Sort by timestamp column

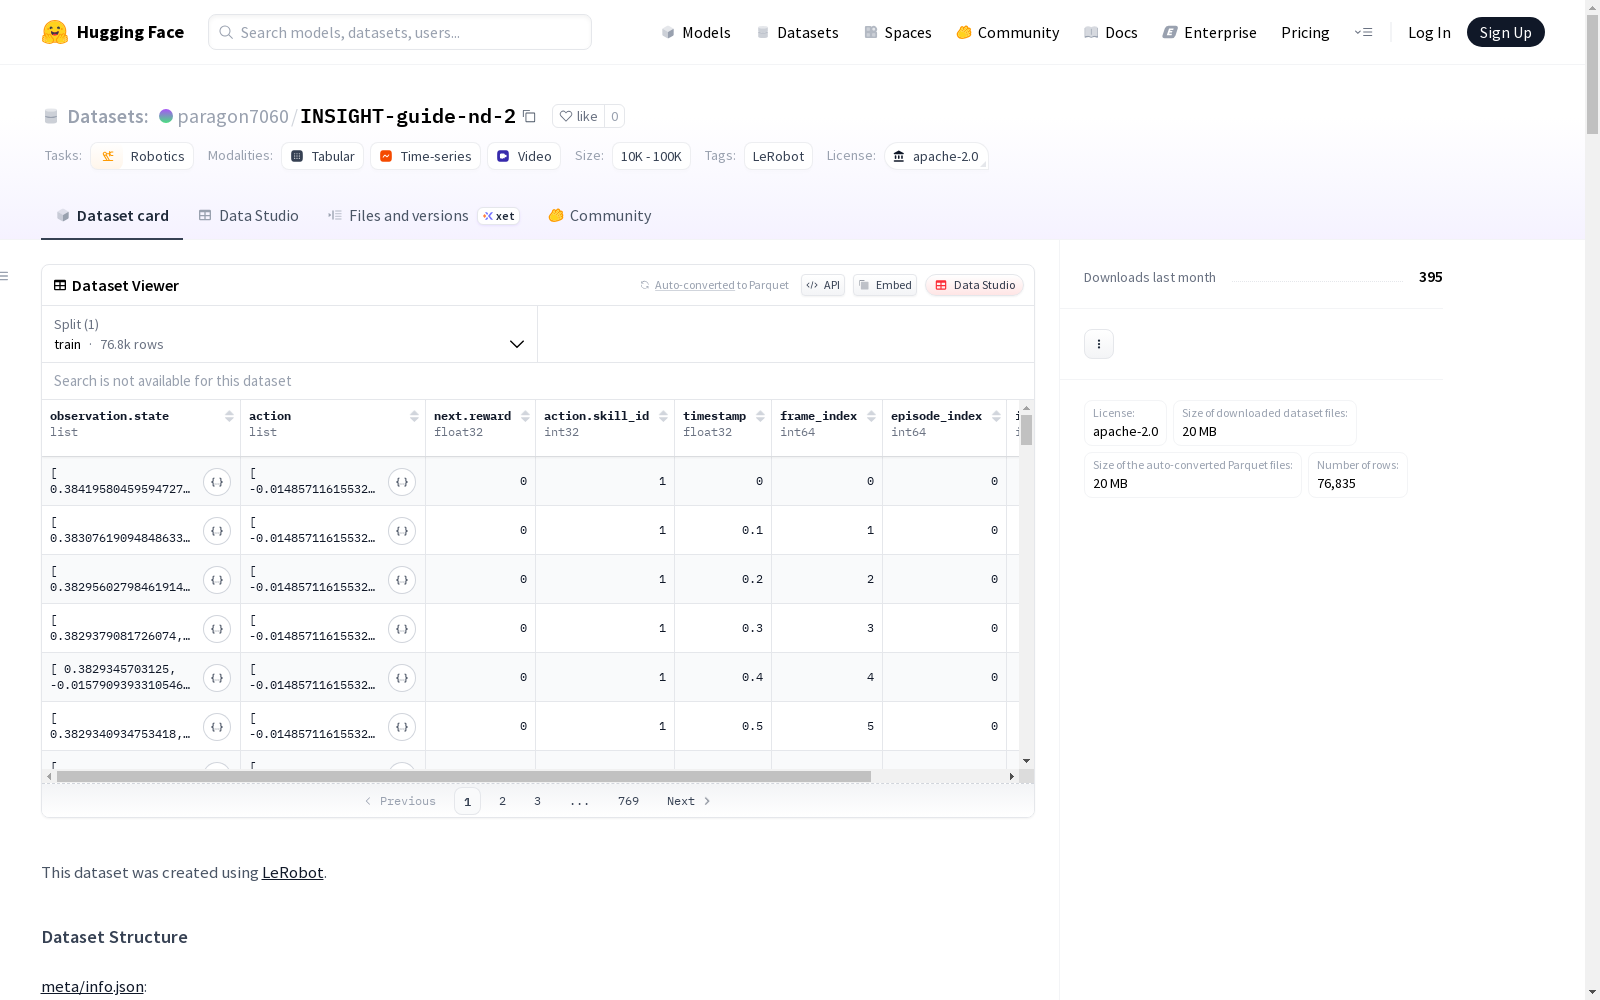760,416
